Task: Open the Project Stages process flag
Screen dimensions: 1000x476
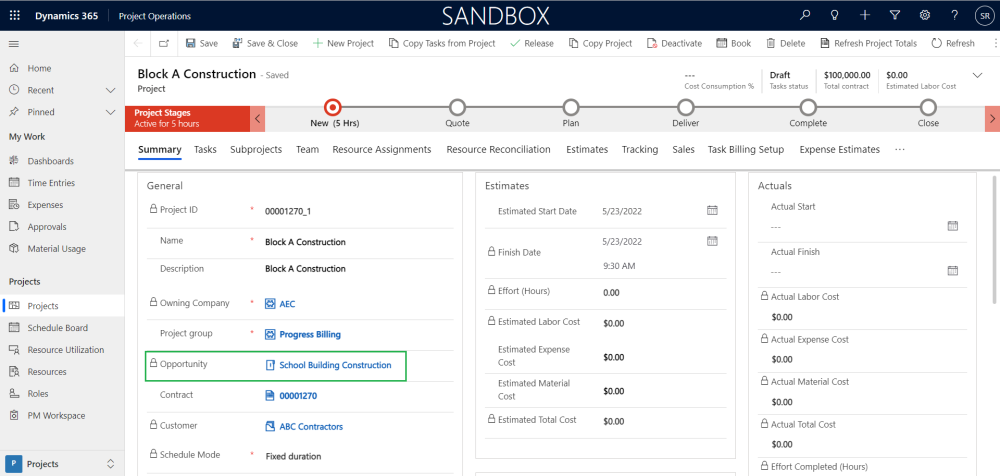Action: pyautogui.click(x=188, y=119)
